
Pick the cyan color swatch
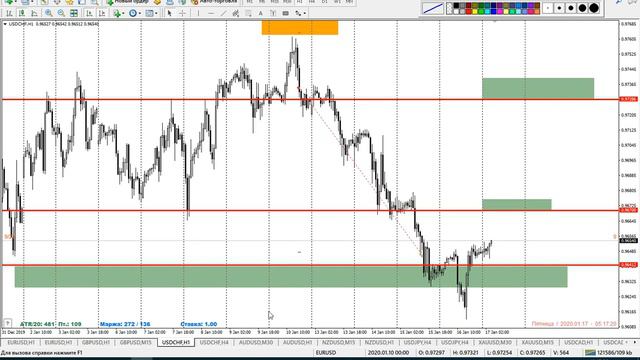pos(487,11)
